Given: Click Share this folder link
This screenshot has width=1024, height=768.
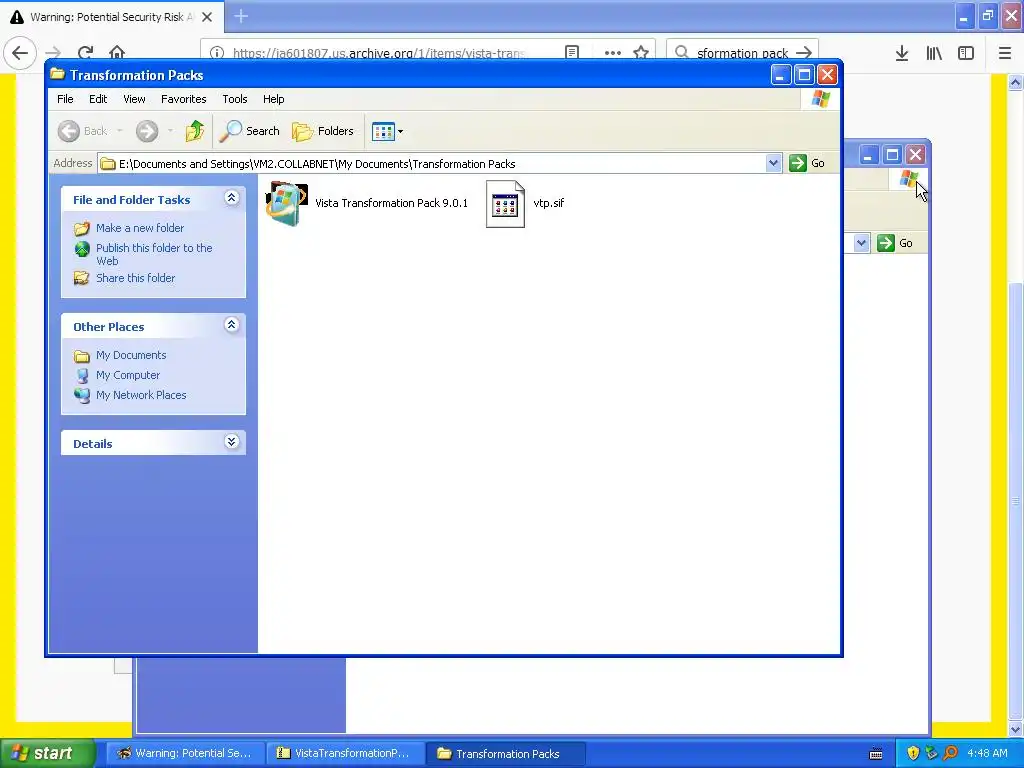Looking at the screenshot, I should (135, 278).
